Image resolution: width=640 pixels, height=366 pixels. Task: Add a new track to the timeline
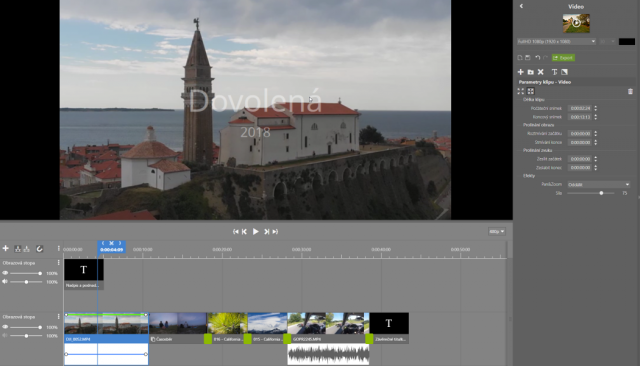point(6,248)
